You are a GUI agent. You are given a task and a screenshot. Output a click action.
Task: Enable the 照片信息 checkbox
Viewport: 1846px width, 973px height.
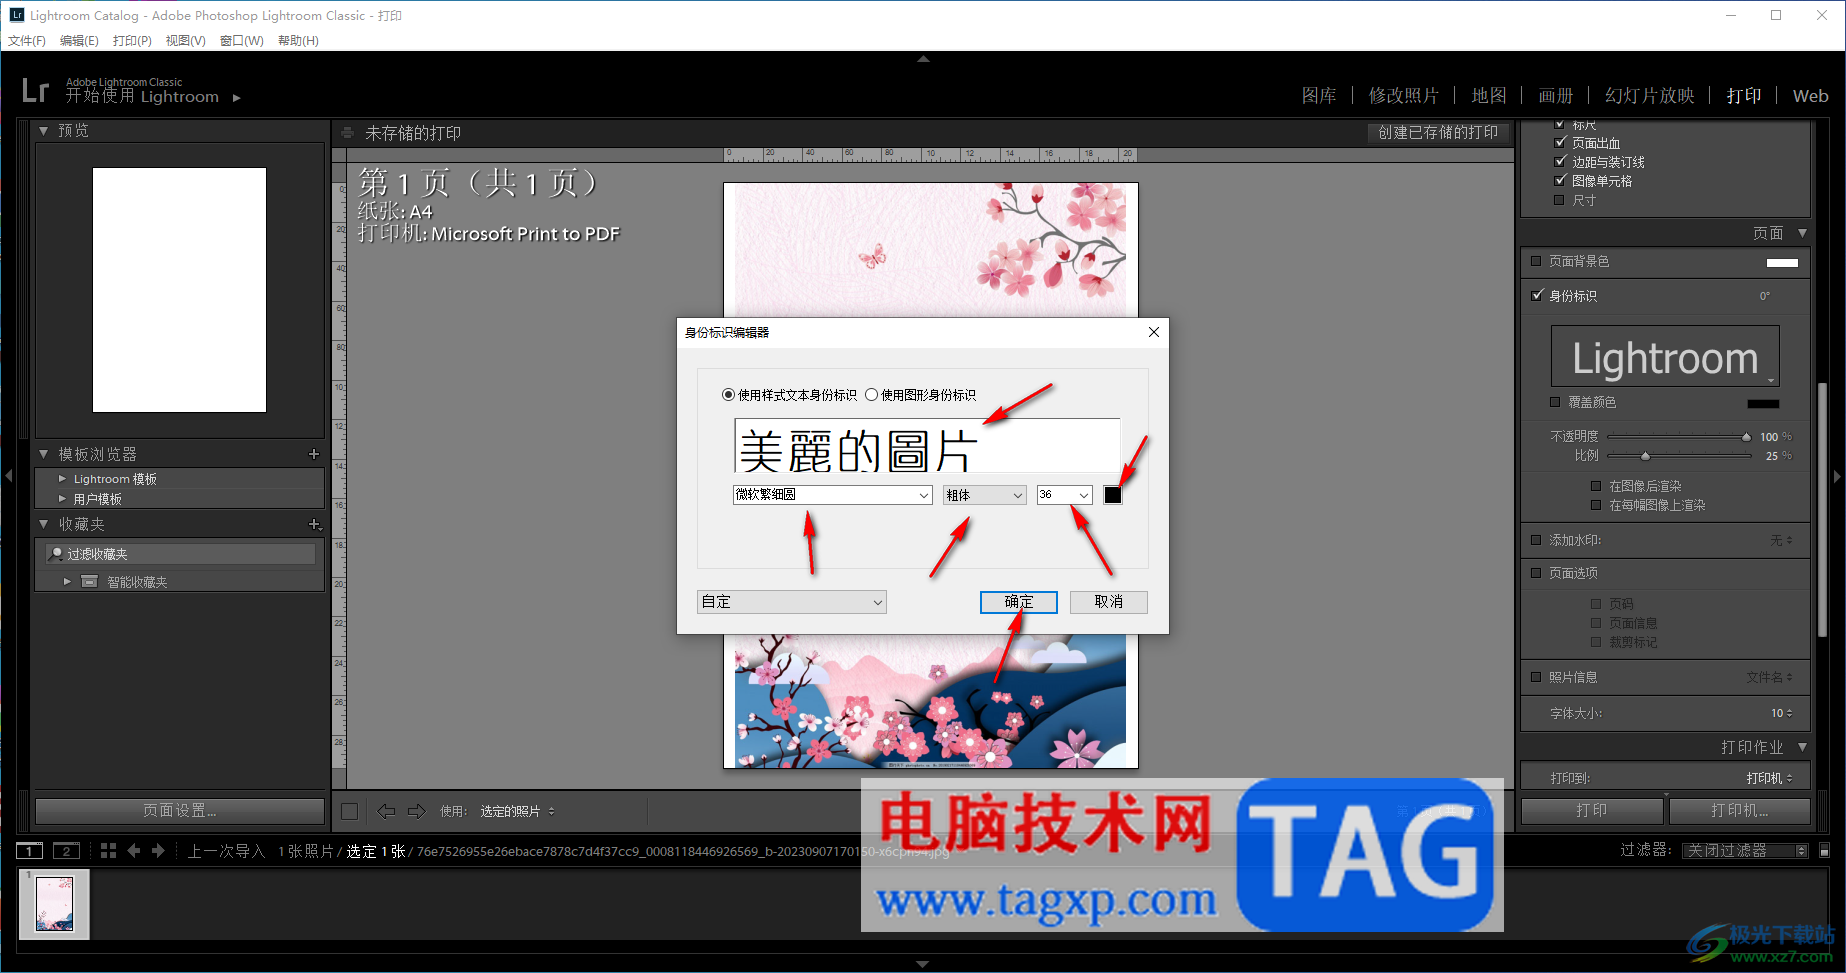point(1537,677)
